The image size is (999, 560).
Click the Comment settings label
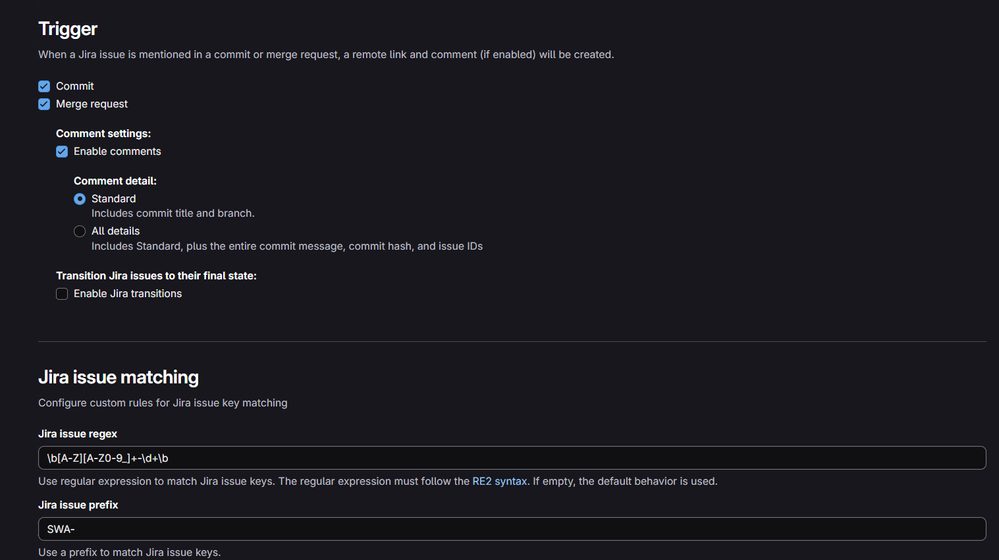click(x=103, y=134)
